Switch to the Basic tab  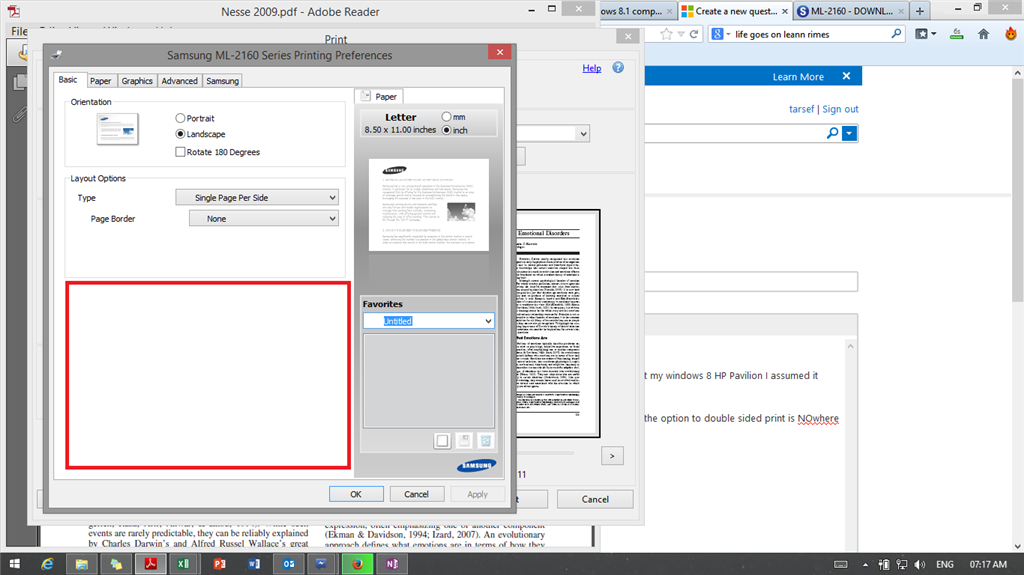point(68,80)
